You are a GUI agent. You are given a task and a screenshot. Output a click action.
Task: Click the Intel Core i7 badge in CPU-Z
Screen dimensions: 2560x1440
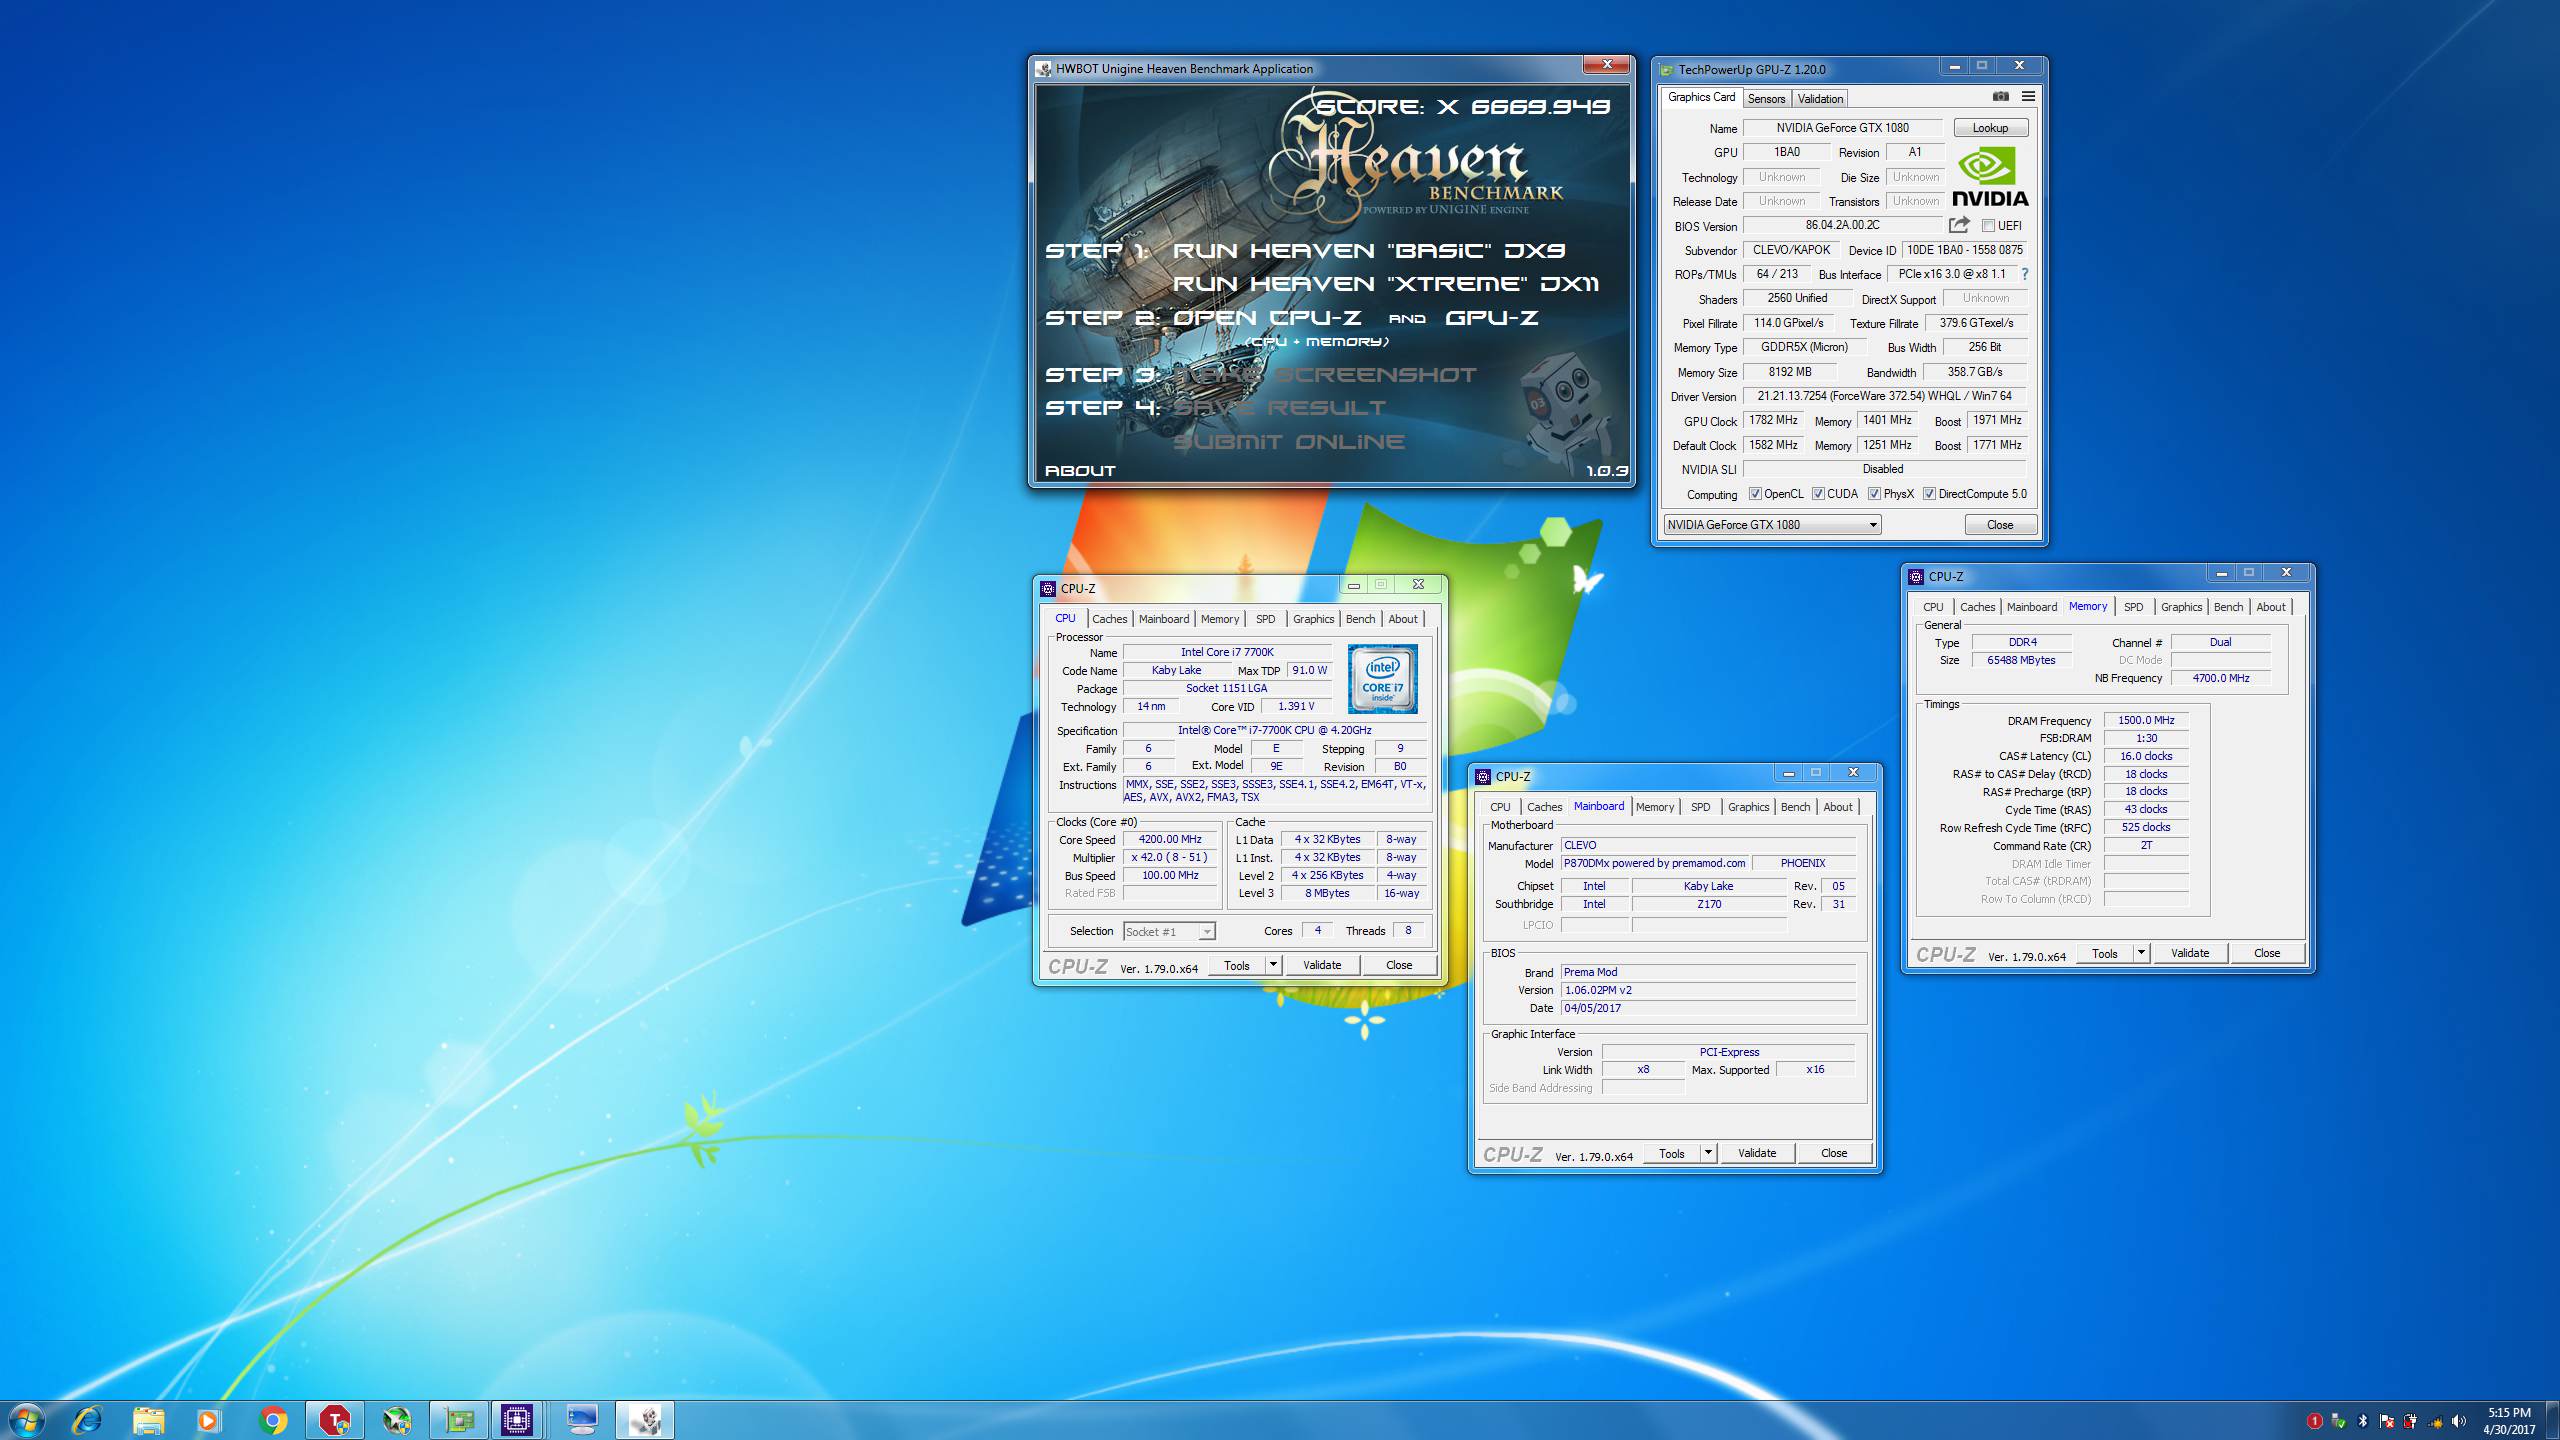pos(1382,679)
